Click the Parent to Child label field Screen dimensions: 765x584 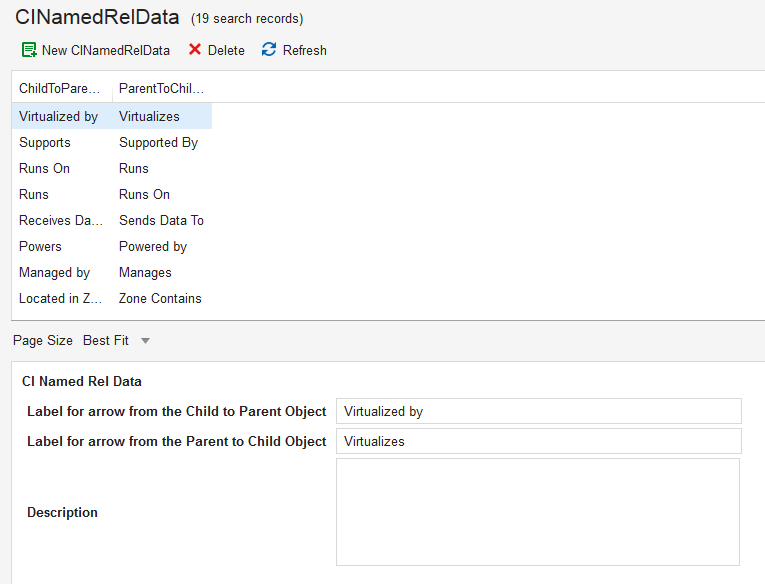(538, 441)
